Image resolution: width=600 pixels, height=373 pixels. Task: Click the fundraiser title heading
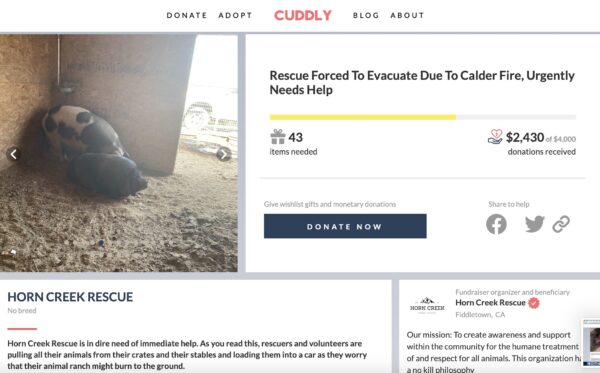coord(422,83)
